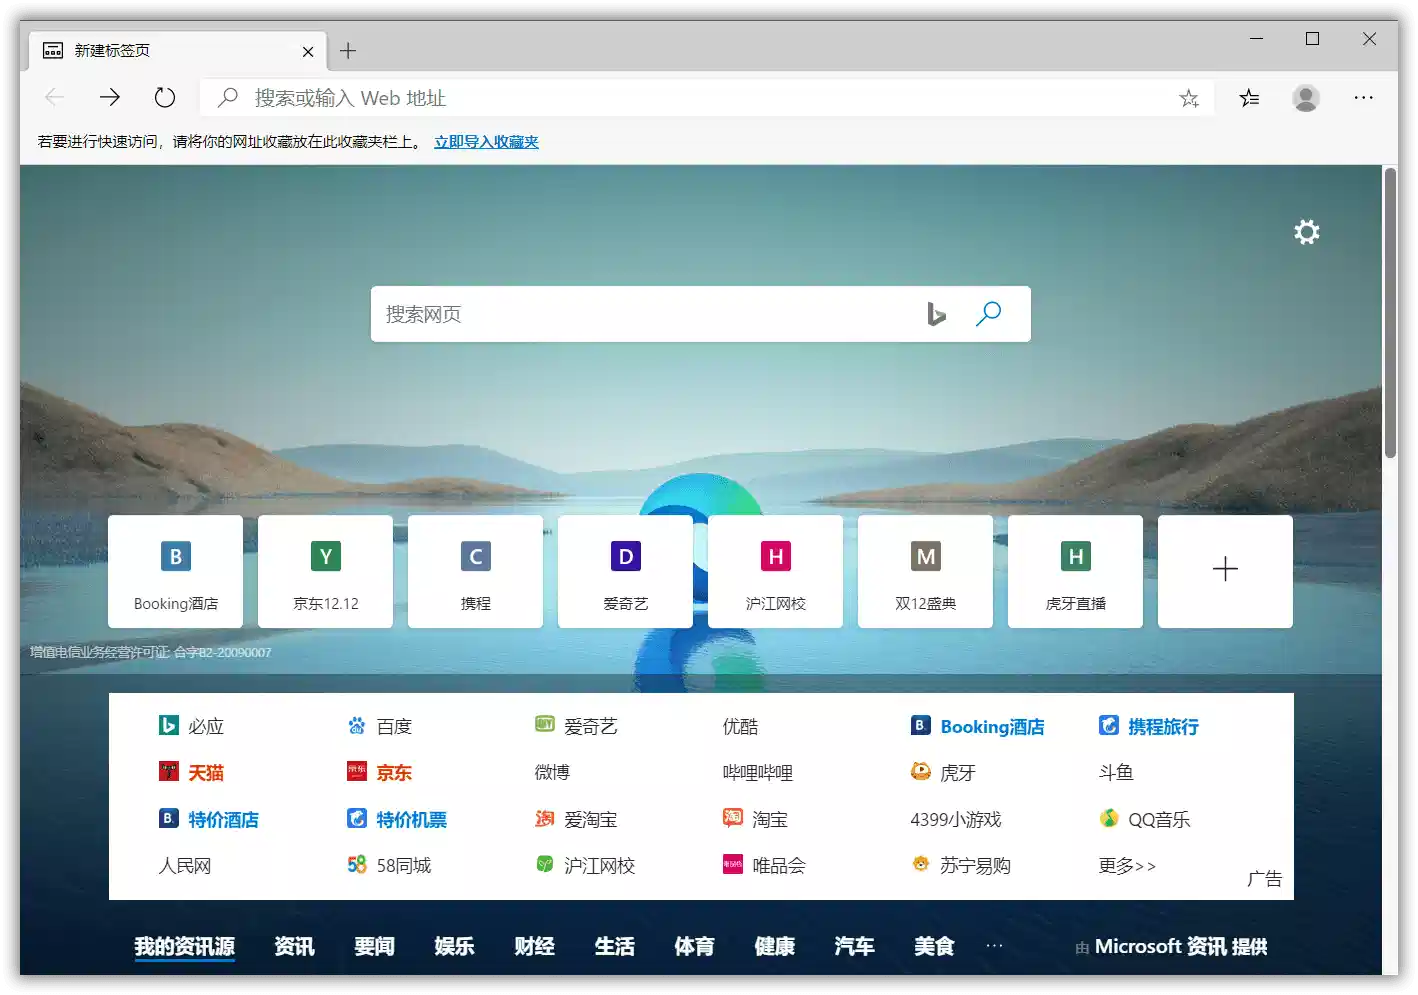Image resolution: width=1418 pixels, height=995 pixels.
Task: Expand more news categories with the ellipsis
Action: pyautogui.click(x=994, y=946)
